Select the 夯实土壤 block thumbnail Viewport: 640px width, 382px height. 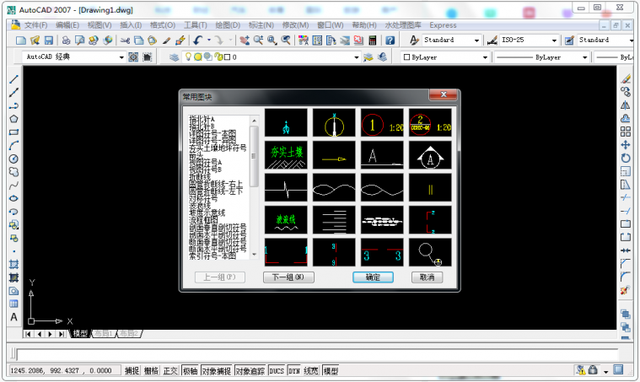(x=286, y=155)
